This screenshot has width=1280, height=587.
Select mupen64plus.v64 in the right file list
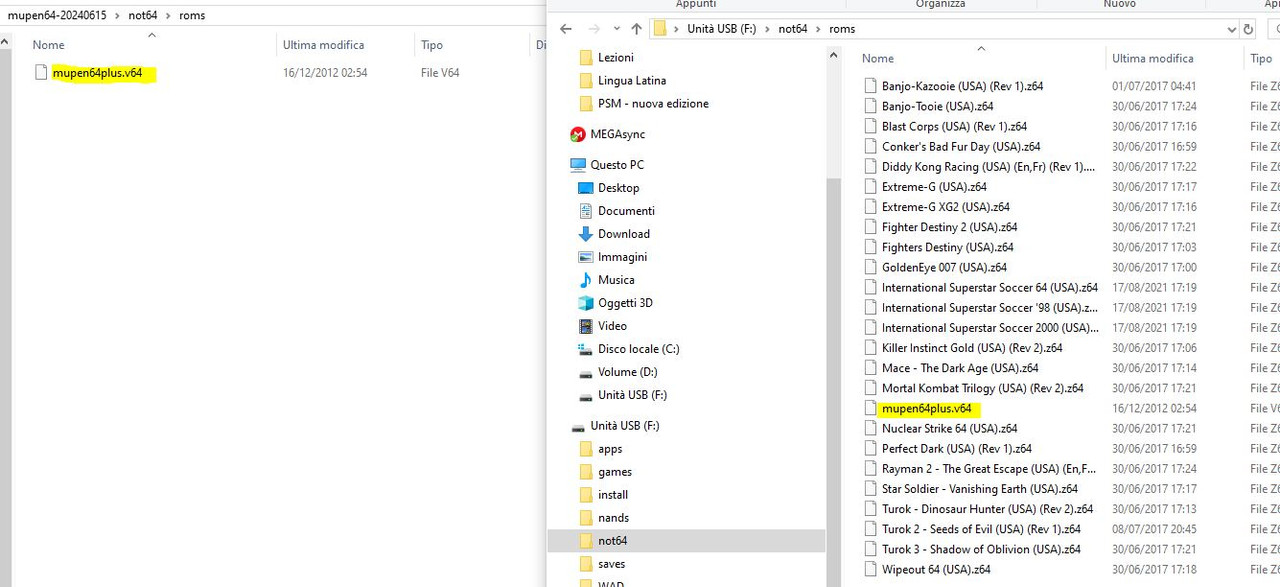tap(926, 408)
